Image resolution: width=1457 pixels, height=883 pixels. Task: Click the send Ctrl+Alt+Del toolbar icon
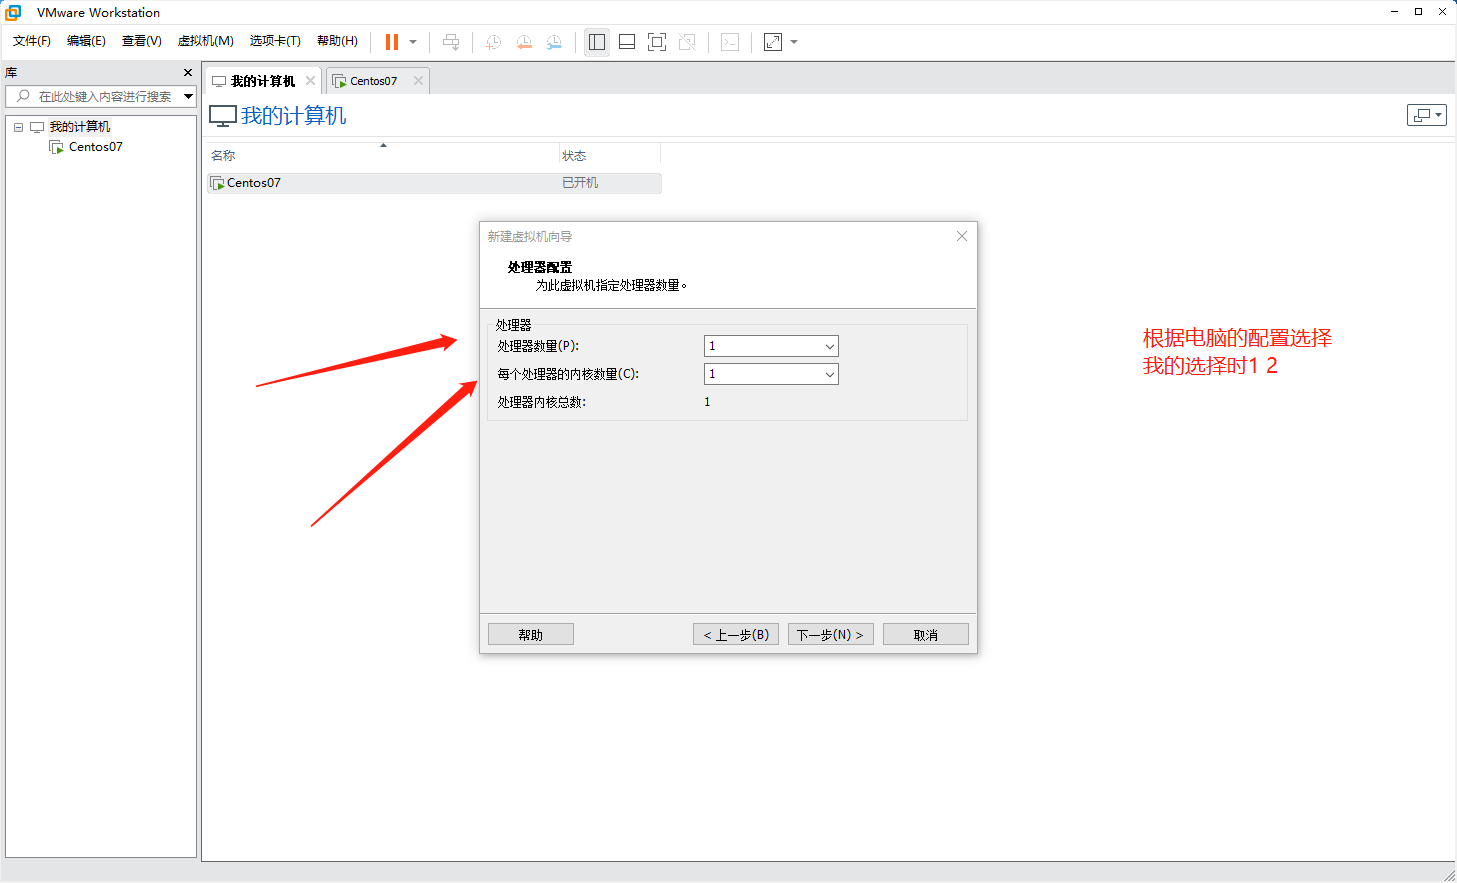tap(451, 42)
